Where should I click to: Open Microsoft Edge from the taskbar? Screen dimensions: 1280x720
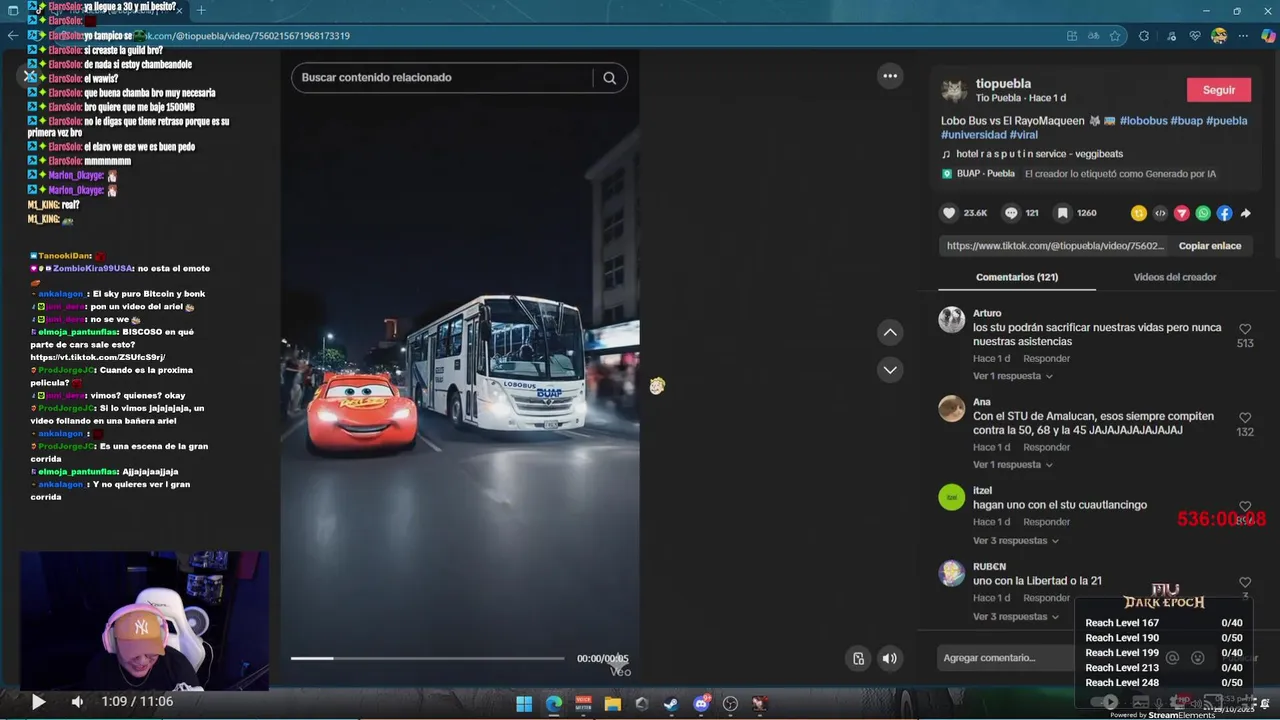tap(554, 704)
